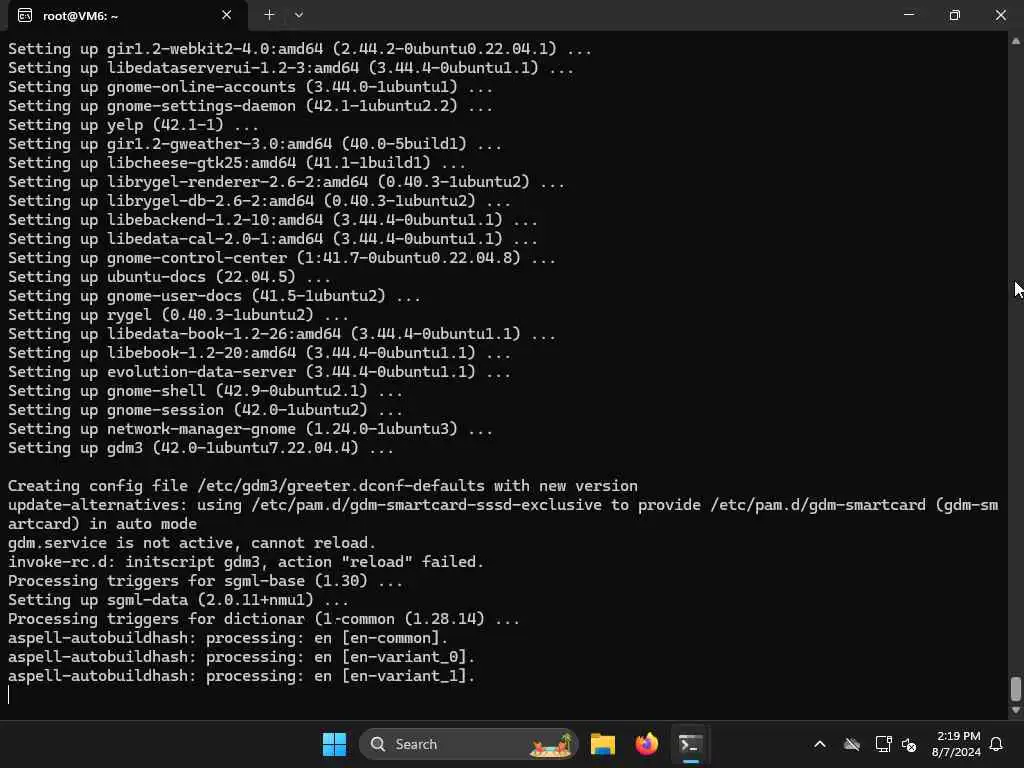Image resolution: width=1024 pixels, height=768 pixels.
Task: Click the scrollbar down arrow
Action: pos(1016,711)
